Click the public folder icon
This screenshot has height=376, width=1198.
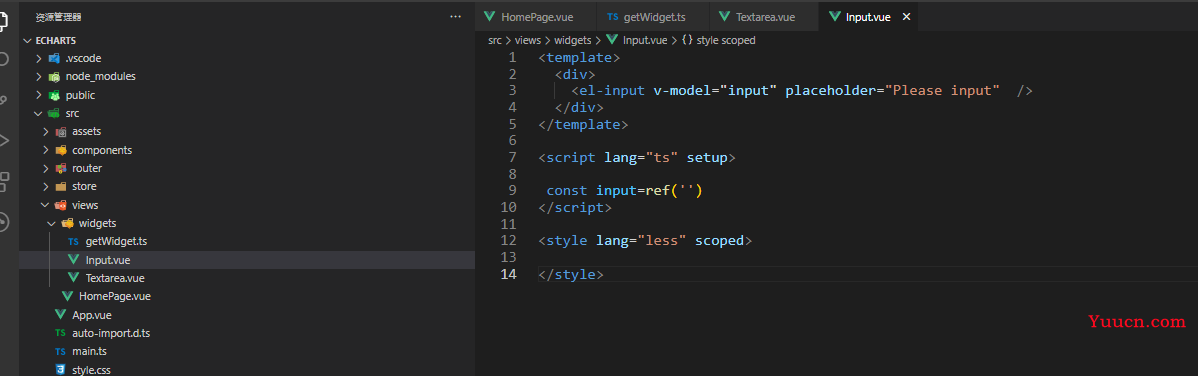(54, 96)
